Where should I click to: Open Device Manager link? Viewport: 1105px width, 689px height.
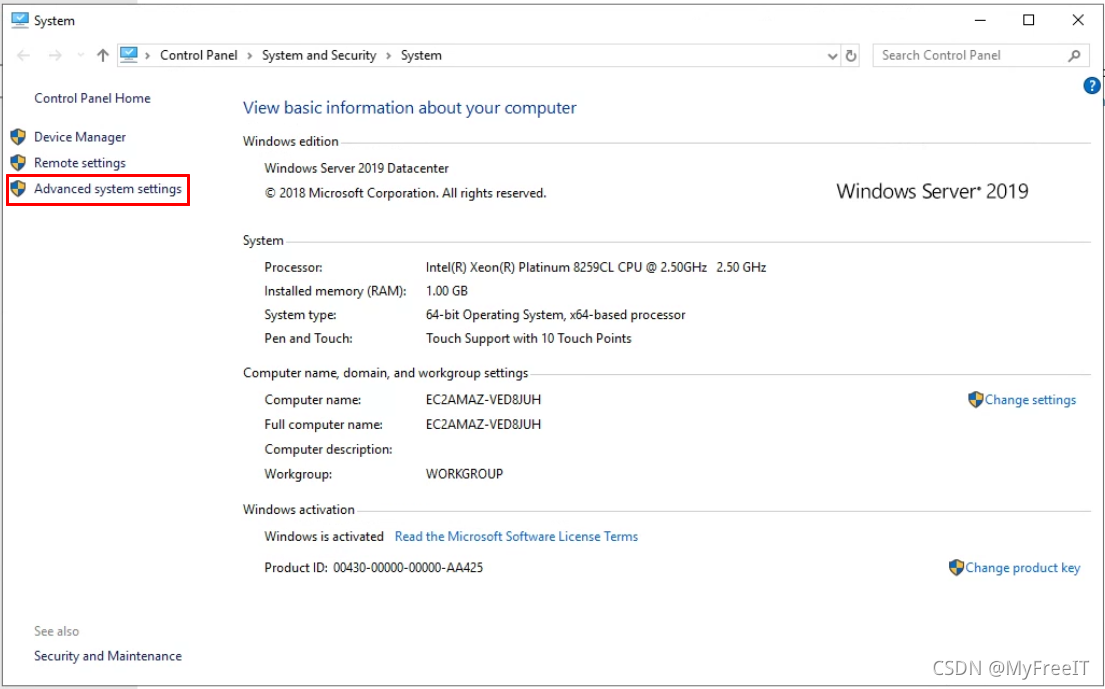click(80, 137)
